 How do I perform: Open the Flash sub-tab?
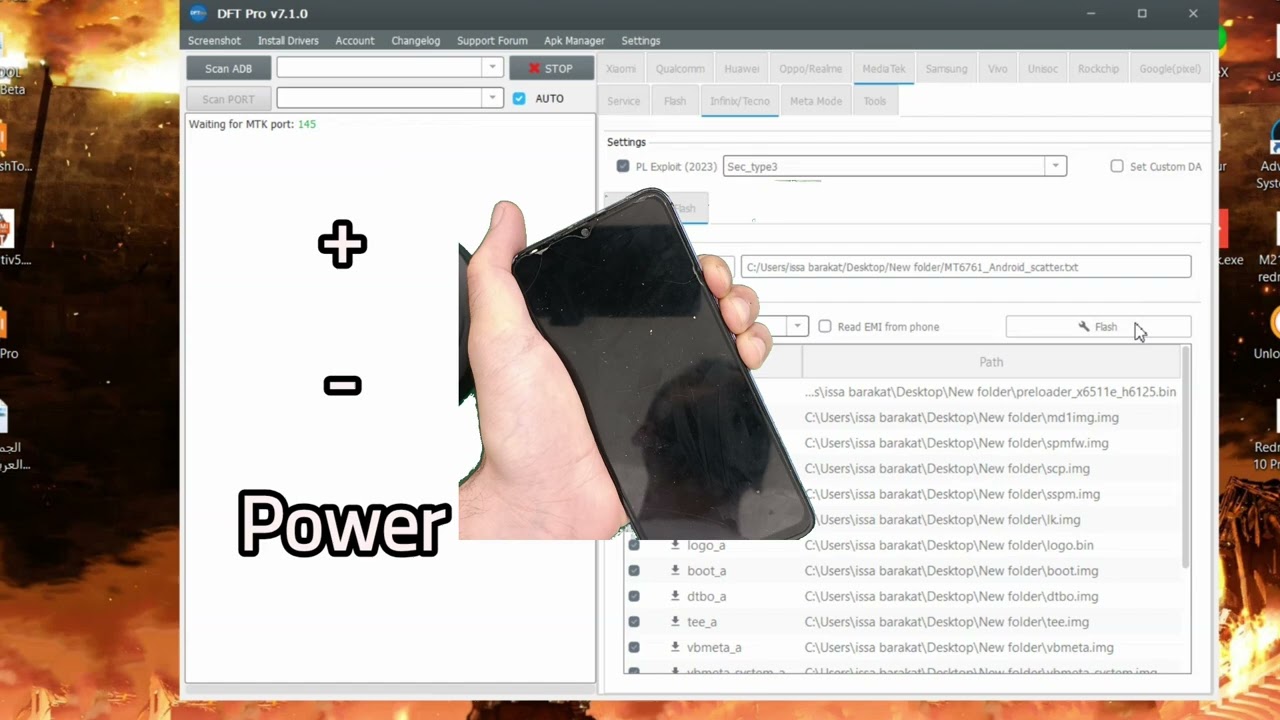pos(675,101)
